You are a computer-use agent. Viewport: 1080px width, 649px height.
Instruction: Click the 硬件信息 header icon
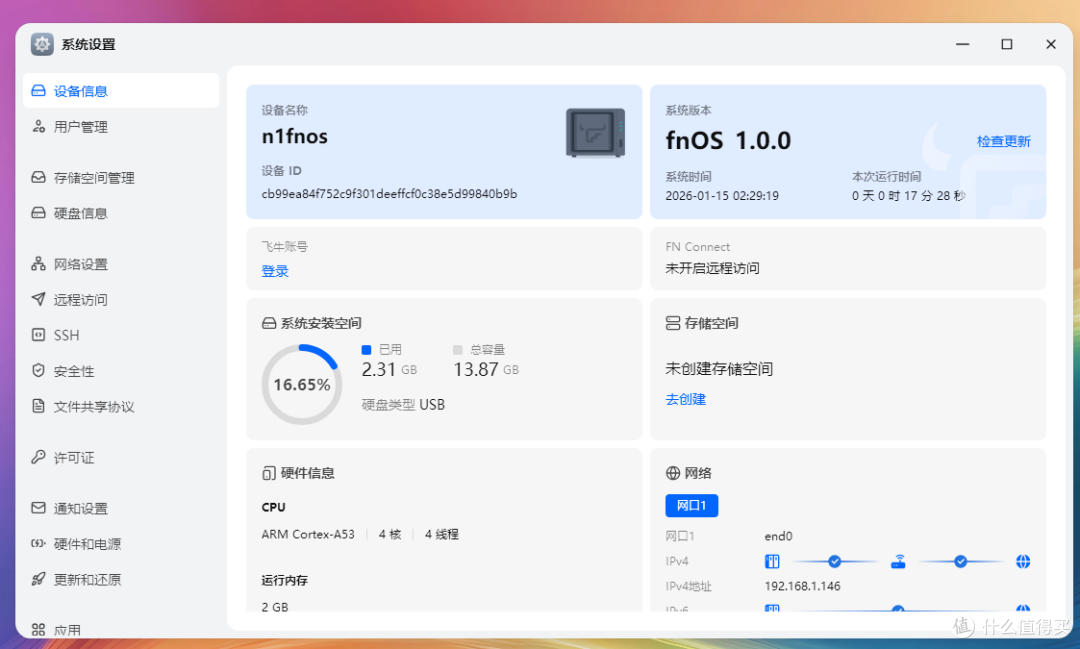coord(269,473)
